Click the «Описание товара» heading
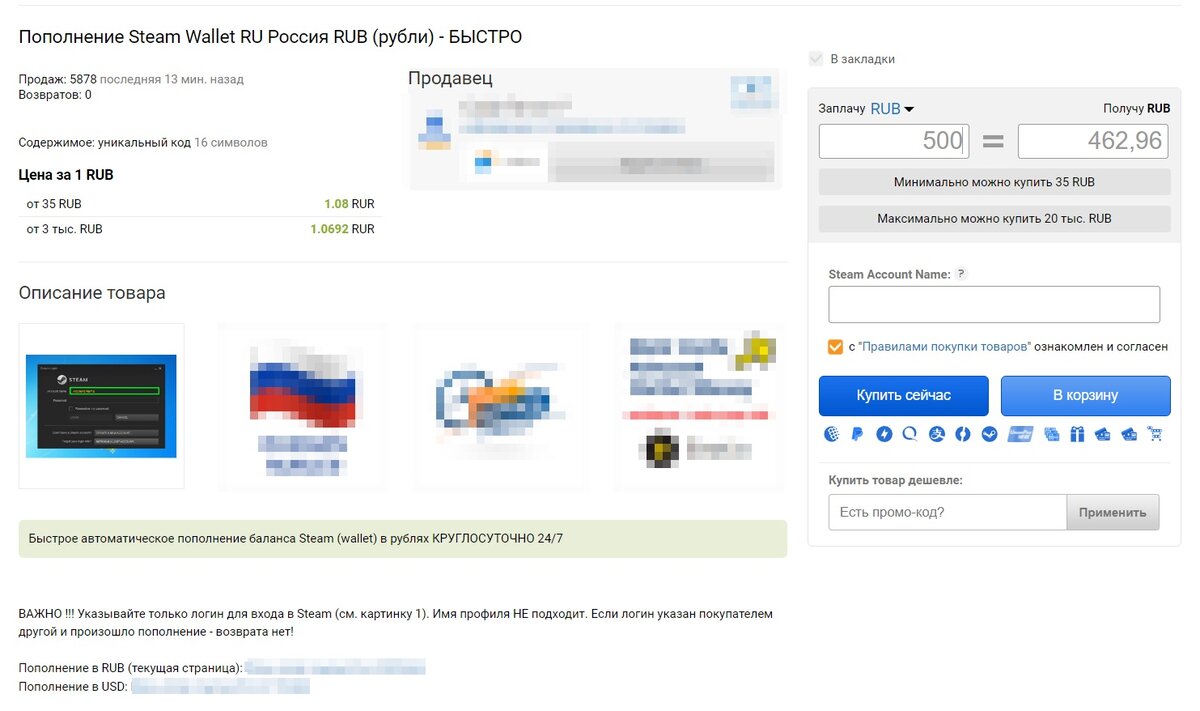 click(92, 293)
